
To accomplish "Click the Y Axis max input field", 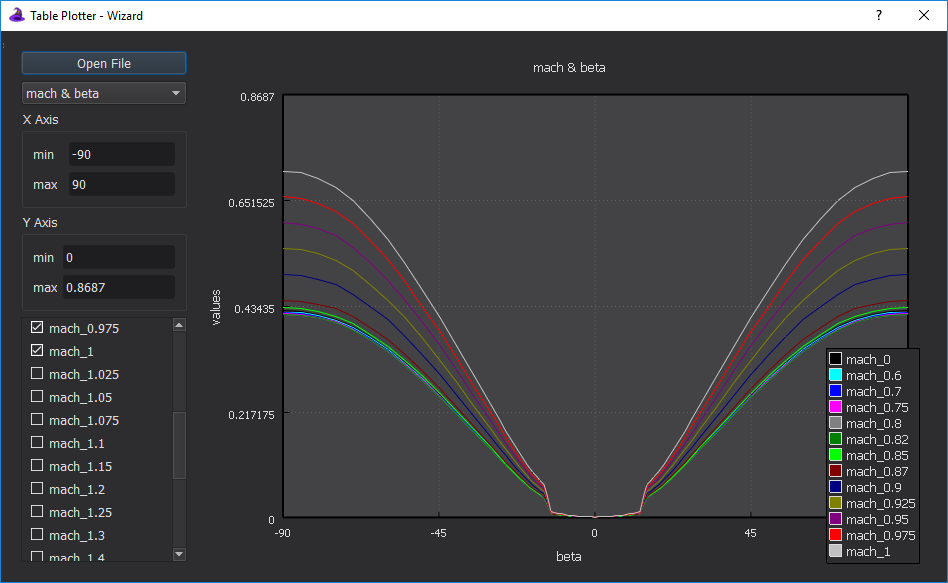I will [x=118, y=287].
